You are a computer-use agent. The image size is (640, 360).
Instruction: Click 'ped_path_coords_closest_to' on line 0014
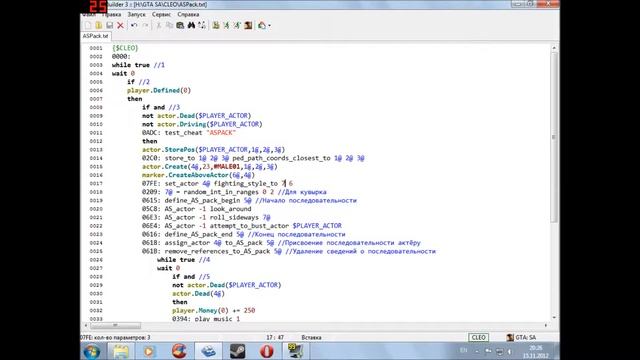(x=281, y=158)
